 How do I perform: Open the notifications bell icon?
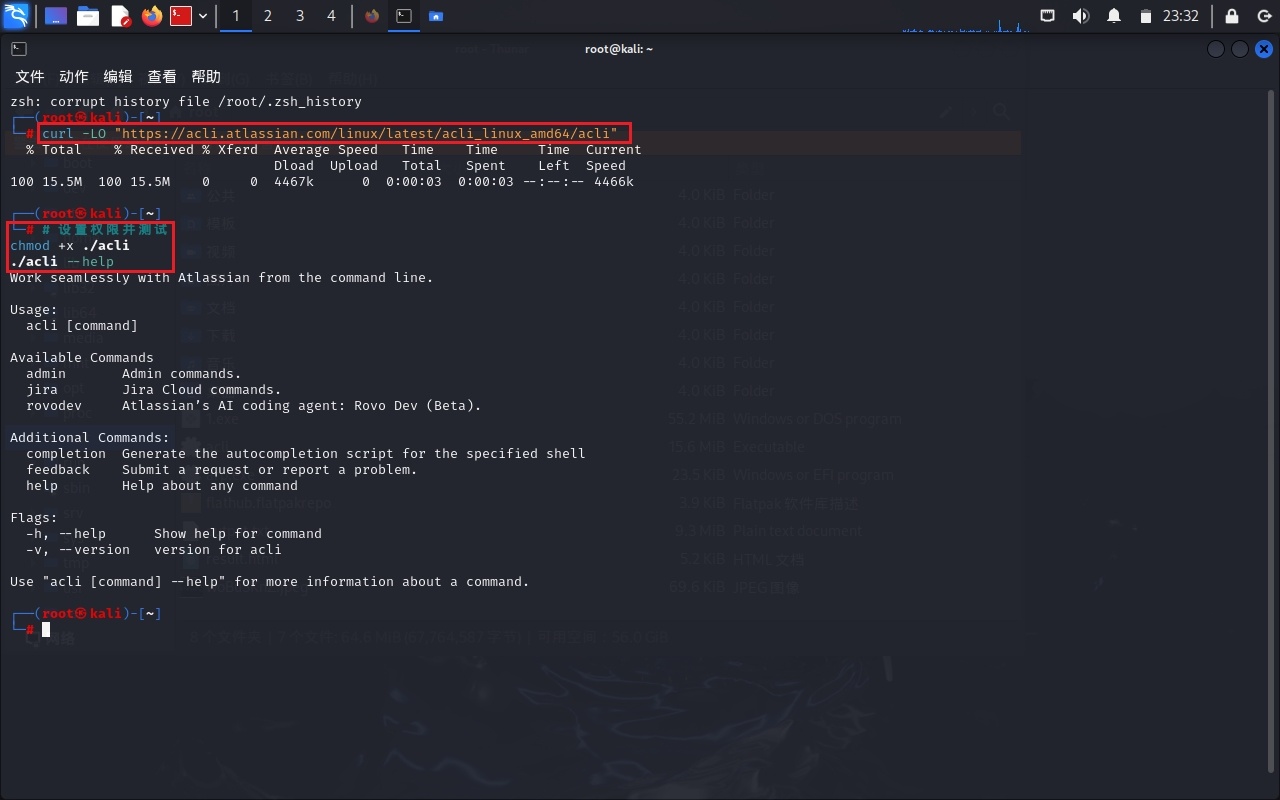click(1114, 16)
